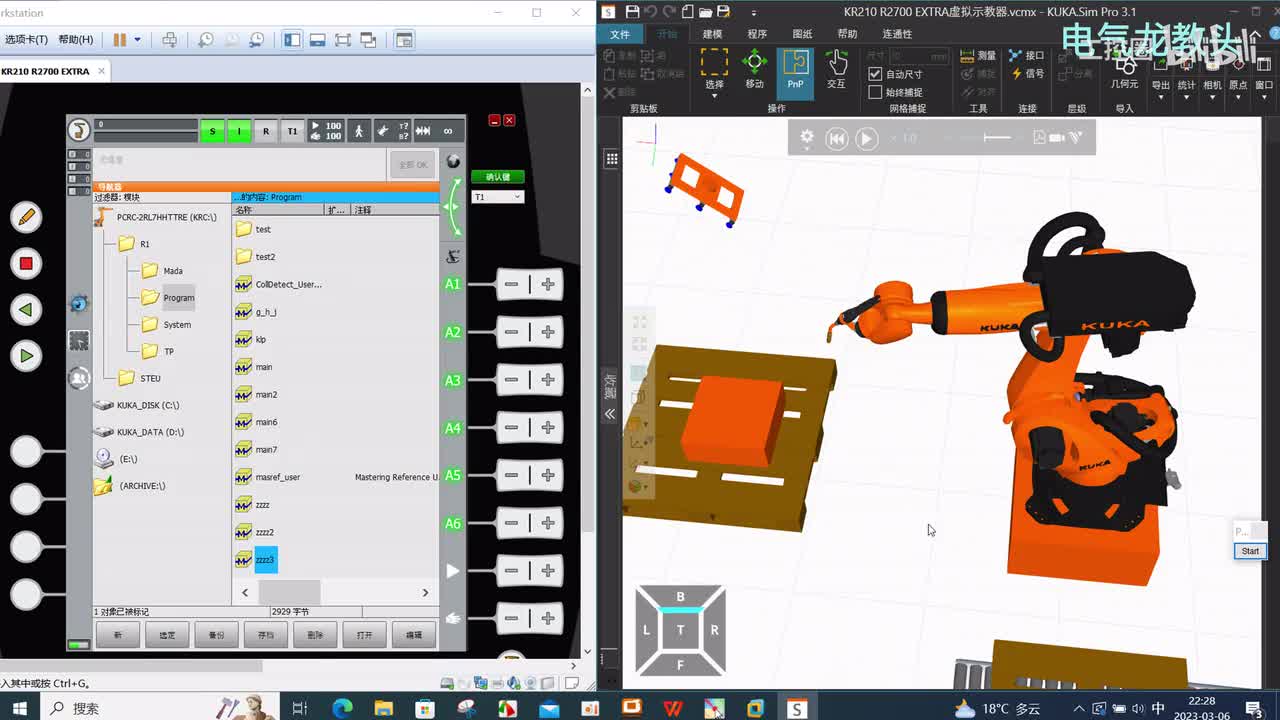This screenshot has height=720, width=1280.
Task: Click the 接口 (Interface) connection tool
Action: coord(1026,56)
